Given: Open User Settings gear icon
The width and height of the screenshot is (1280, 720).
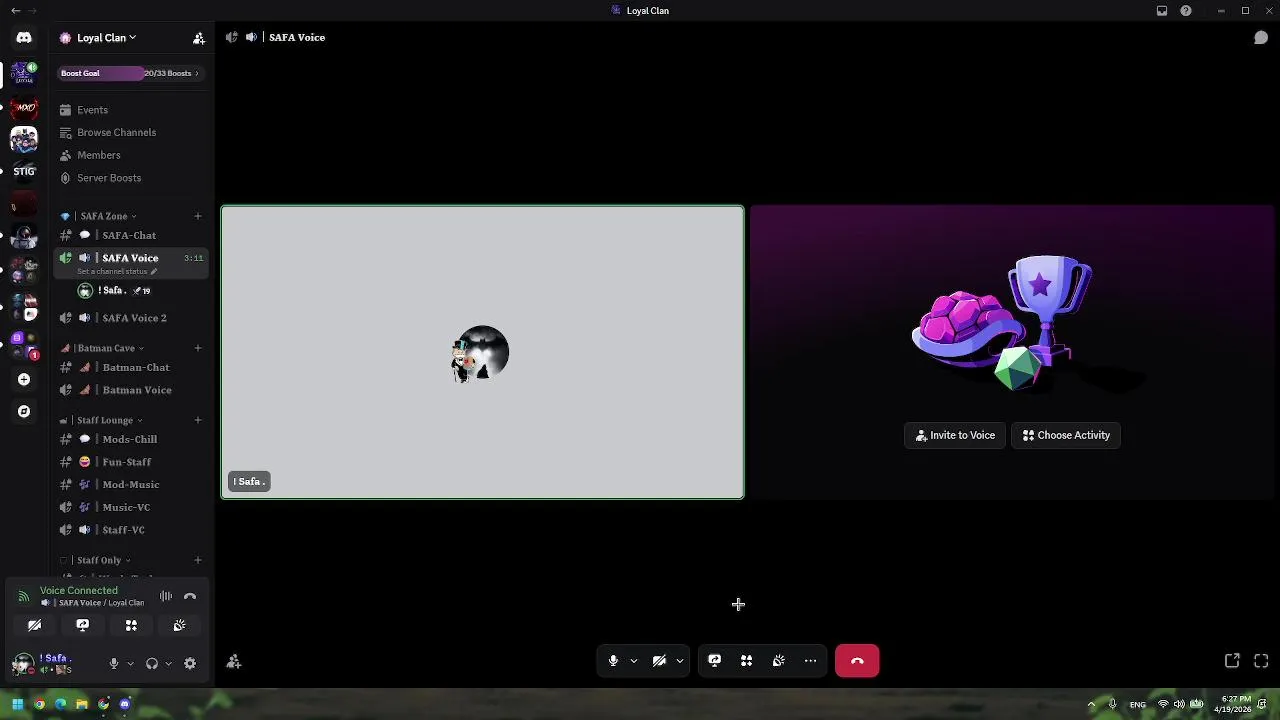Looking at the screenshot, I should [x=190, y=663].
